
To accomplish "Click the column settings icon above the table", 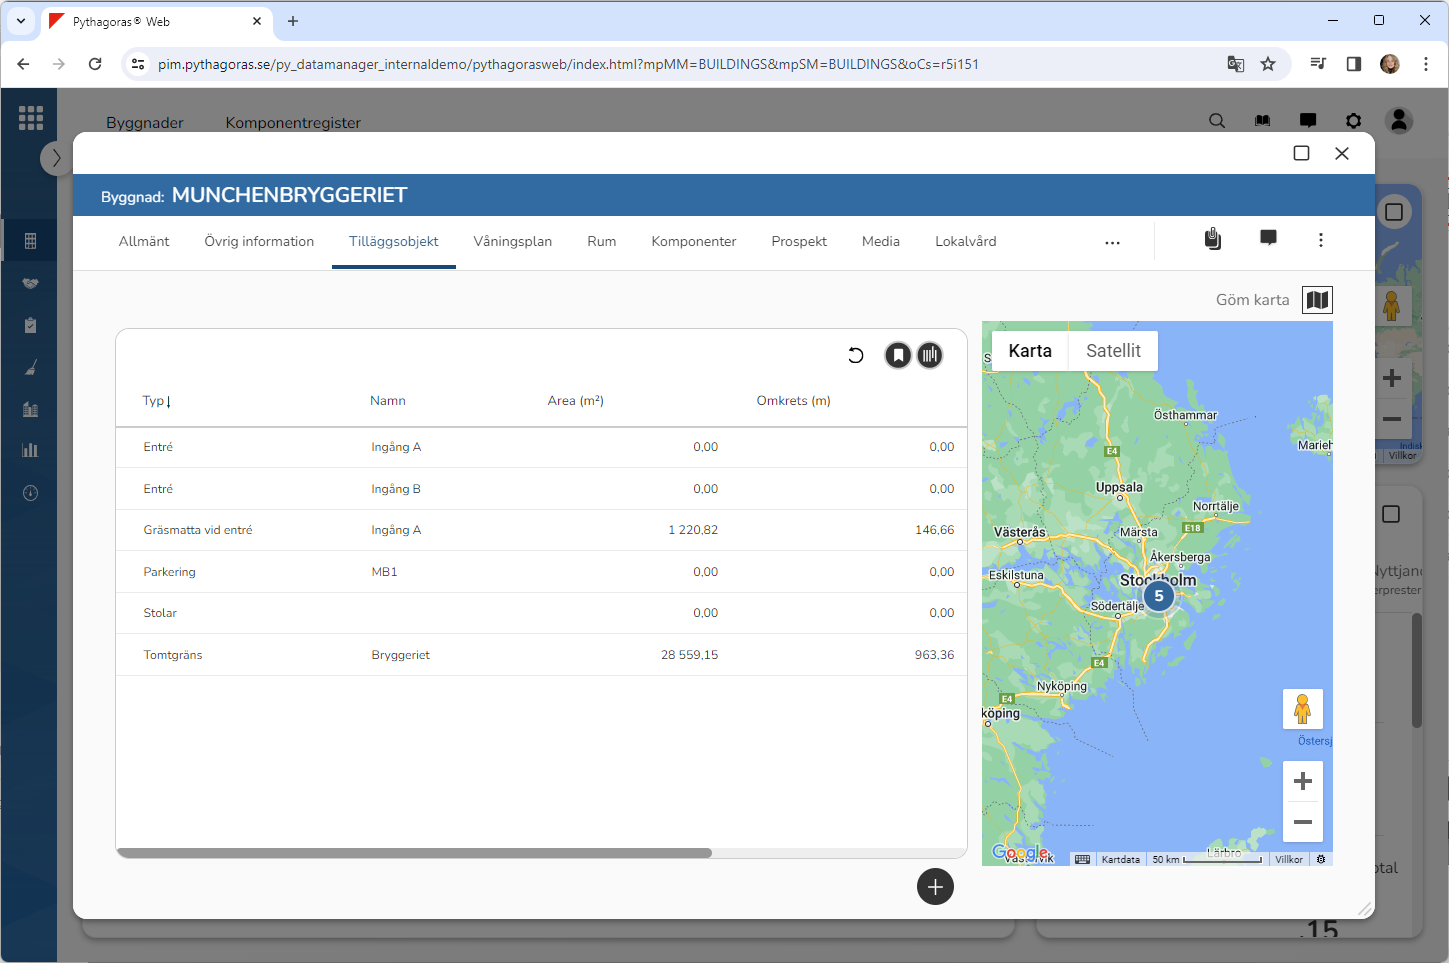I will 930,355.
